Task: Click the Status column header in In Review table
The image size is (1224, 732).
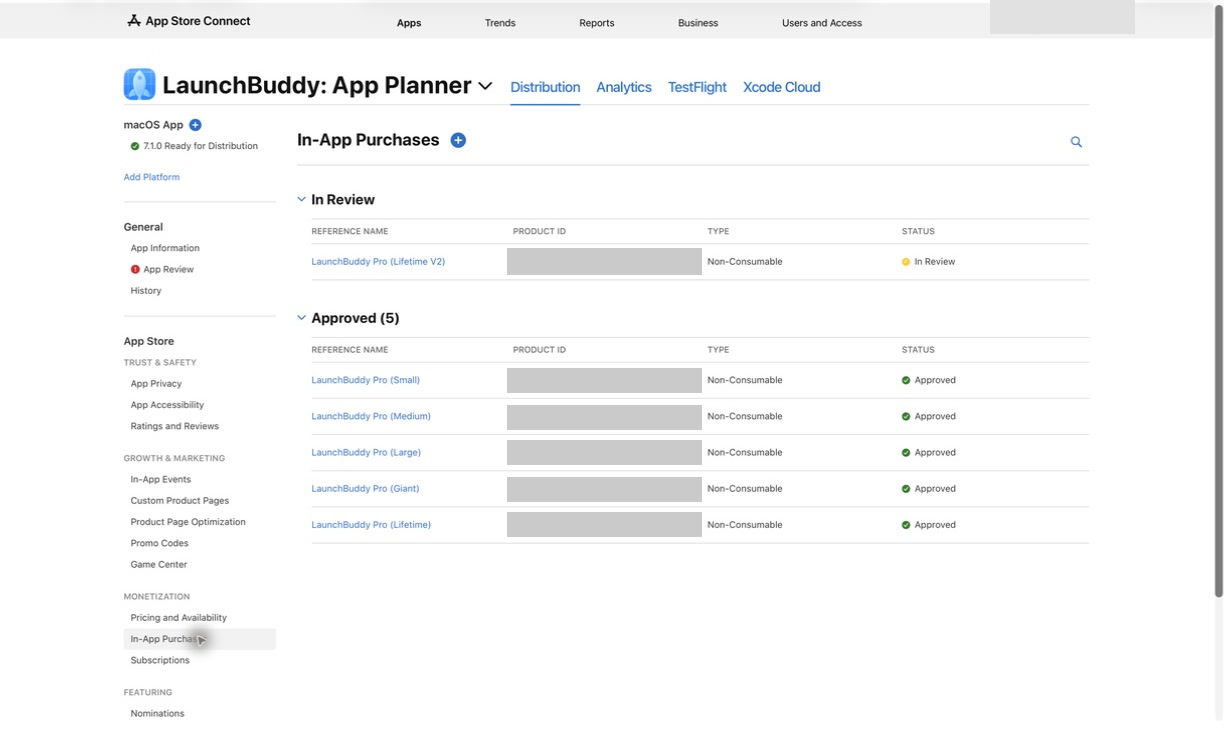Action: click(918, 231)
